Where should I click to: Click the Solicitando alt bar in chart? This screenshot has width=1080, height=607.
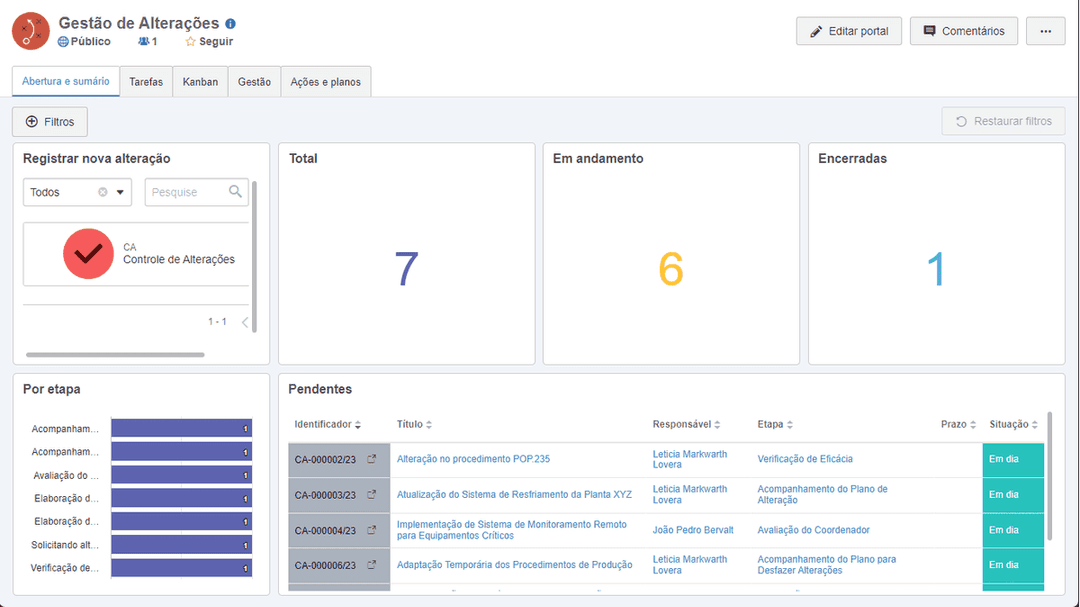point(182,544)
